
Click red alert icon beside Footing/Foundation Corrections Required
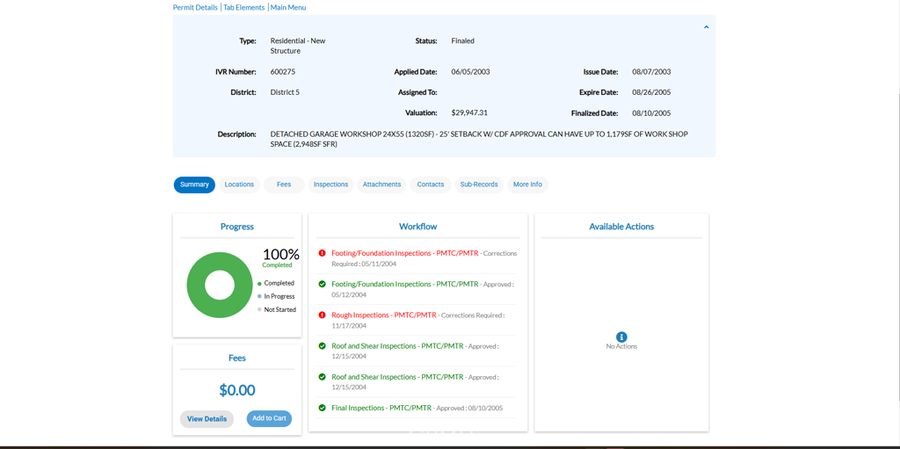[322, 253]
